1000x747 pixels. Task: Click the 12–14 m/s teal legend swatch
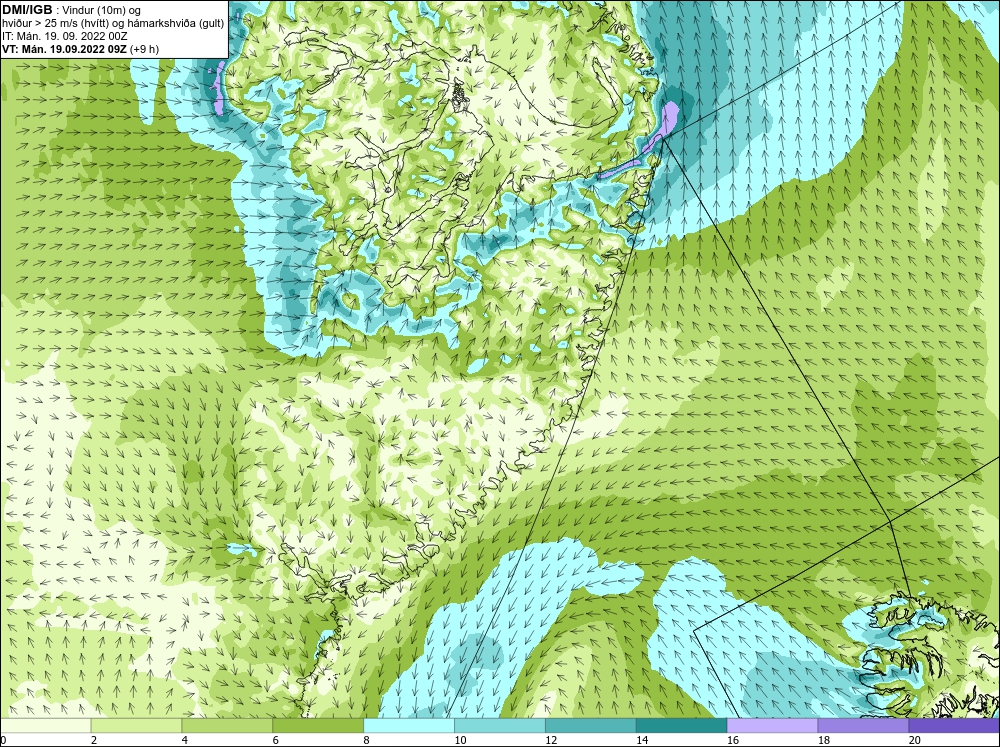[x=591, y=725]
